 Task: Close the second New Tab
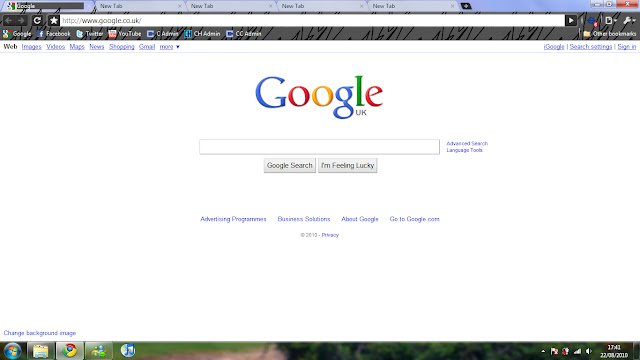point(271,6)
